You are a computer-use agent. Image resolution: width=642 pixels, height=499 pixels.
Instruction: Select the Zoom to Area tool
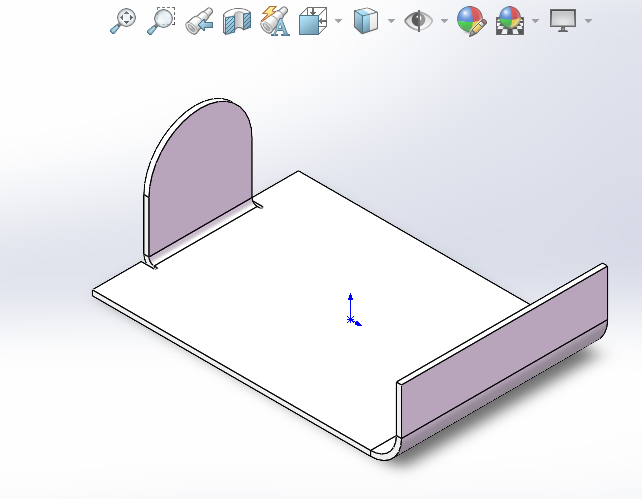click(161, 20)
